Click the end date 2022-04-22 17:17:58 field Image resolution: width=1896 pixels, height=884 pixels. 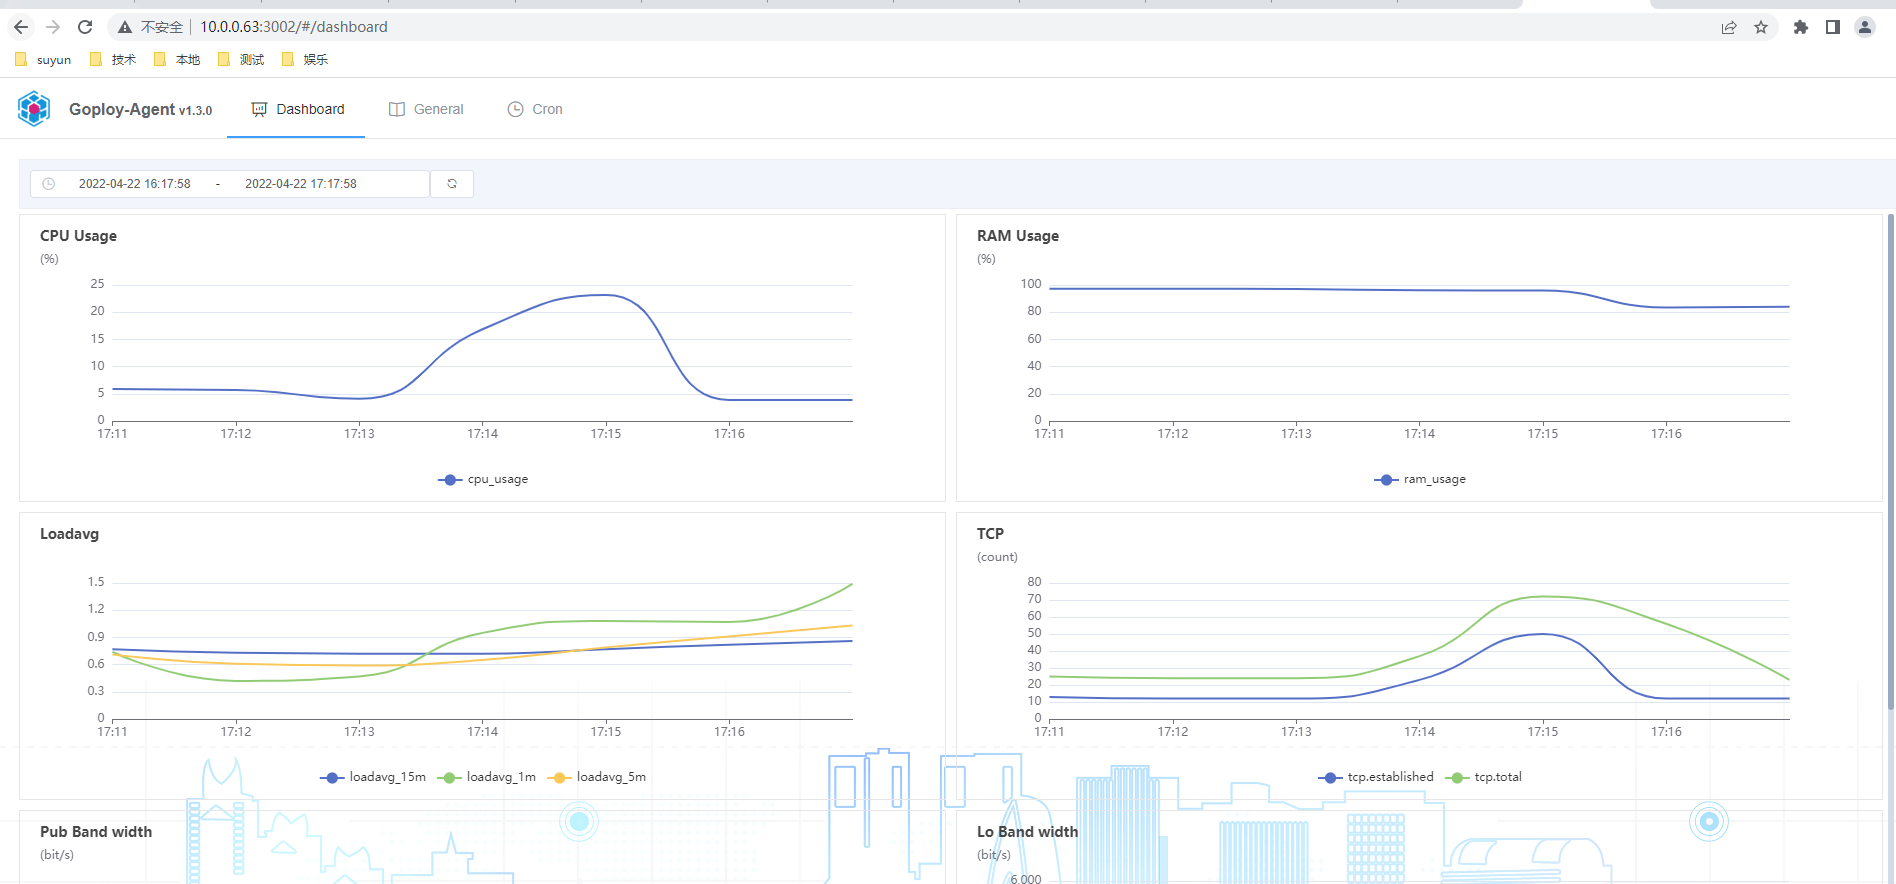click(x=301, y=184)
